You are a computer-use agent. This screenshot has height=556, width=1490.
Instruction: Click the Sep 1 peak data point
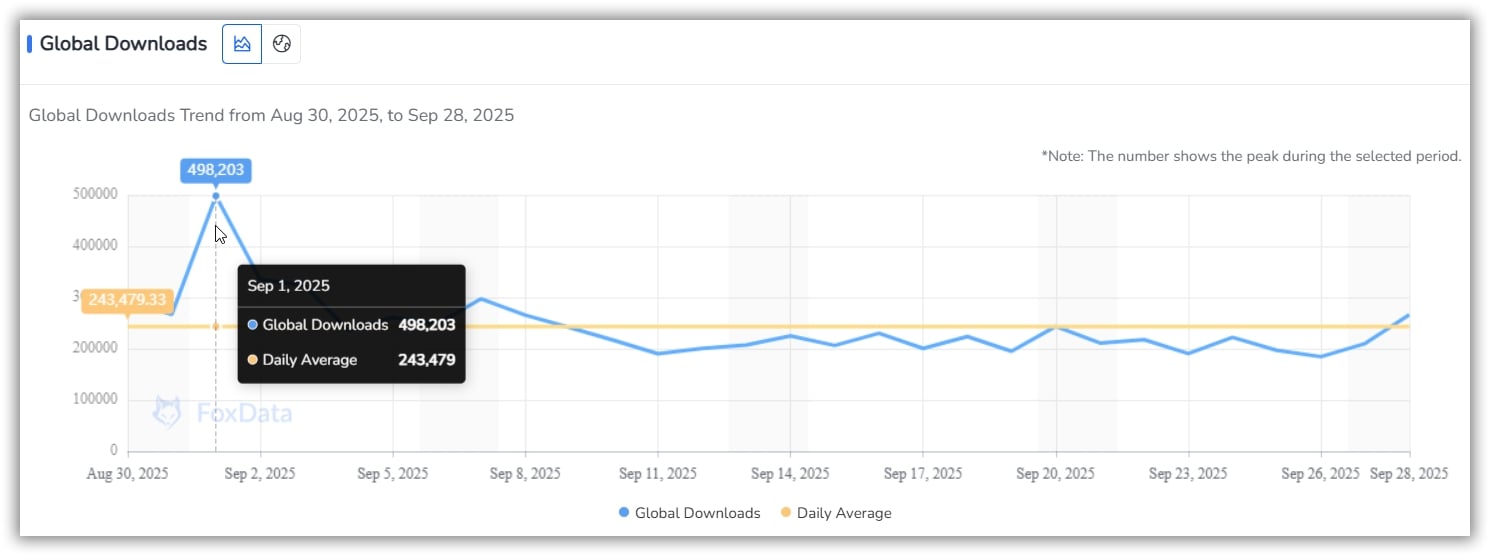coord(216,196)
